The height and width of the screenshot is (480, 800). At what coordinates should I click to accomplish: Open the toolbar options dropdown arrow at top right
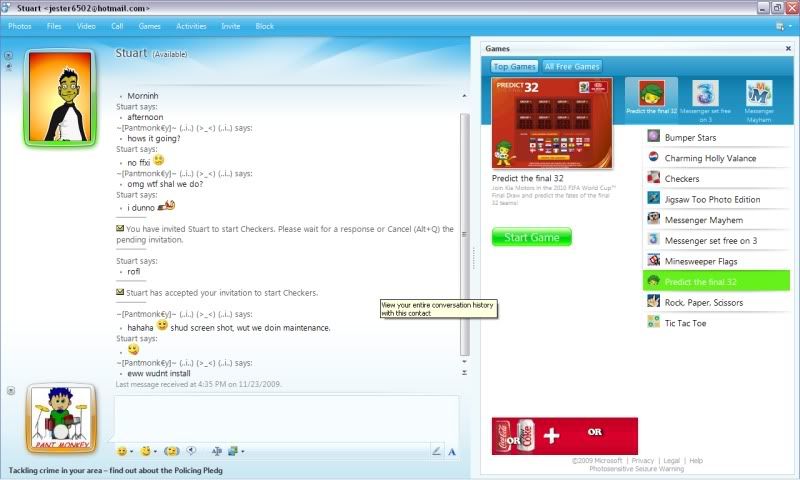pos(790,26)
